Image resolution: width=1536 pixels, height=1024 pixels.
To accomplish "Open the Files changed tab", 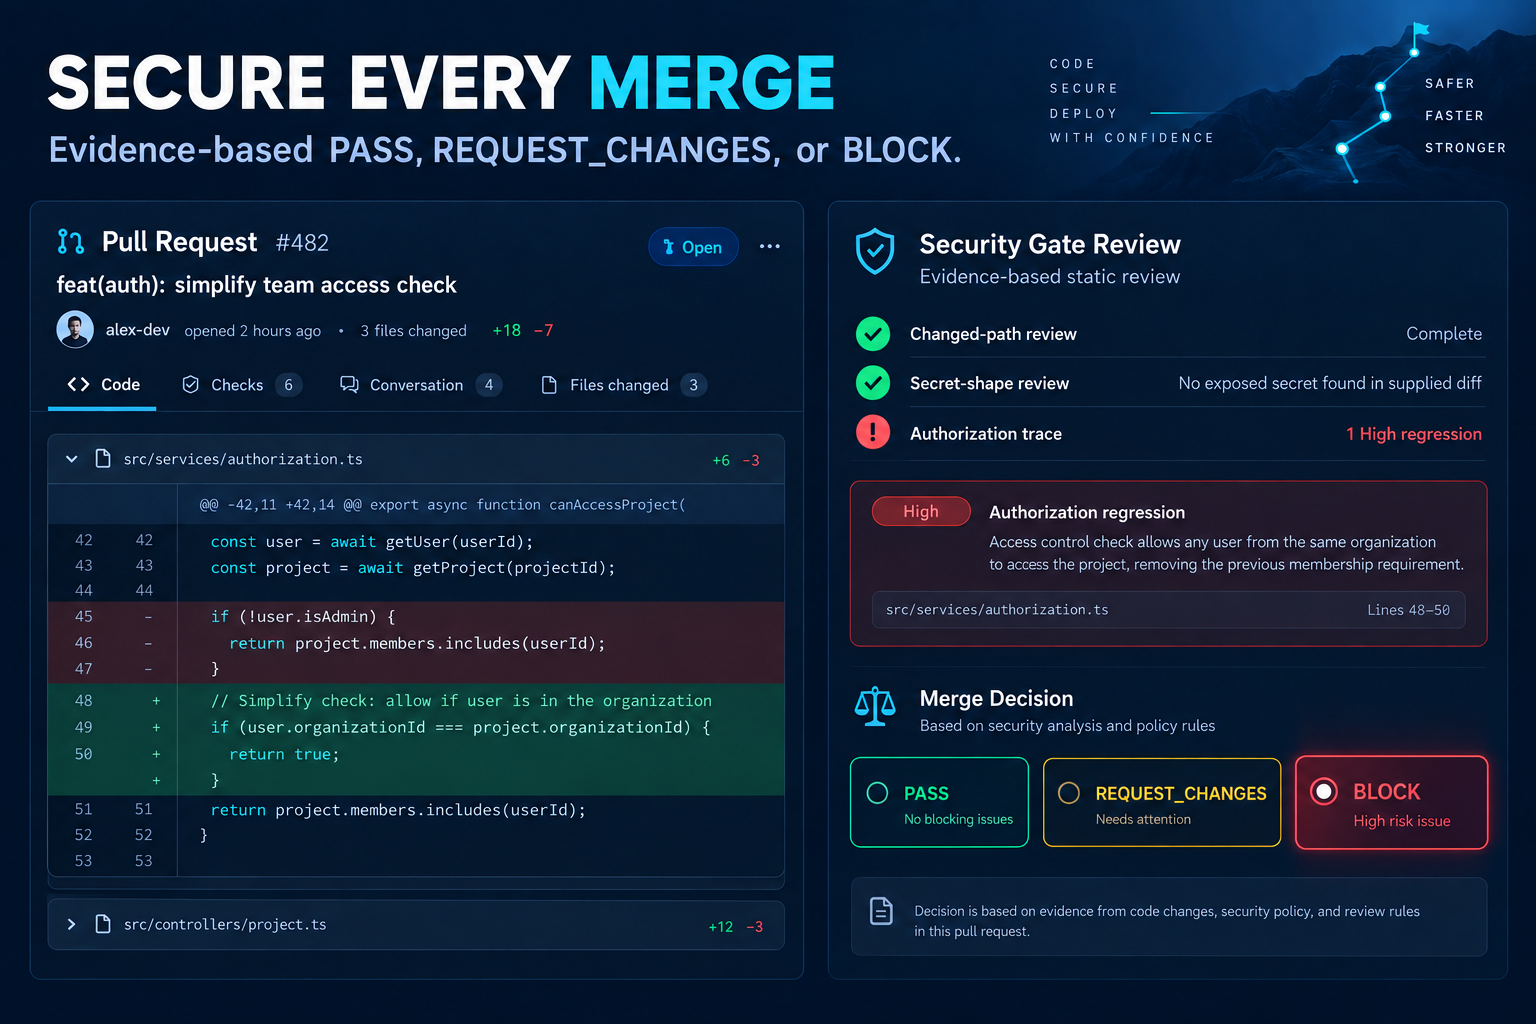I will 624,385.
